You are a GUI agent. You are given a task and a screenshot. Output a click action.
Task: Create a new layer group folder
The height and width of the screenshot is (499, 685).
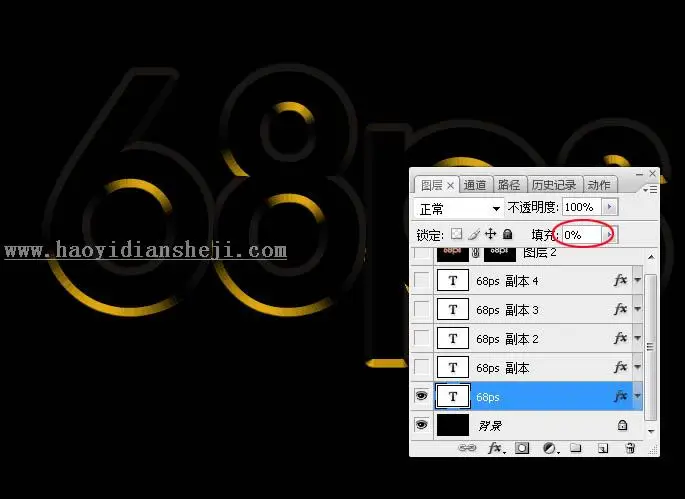(x=576, y=448)
